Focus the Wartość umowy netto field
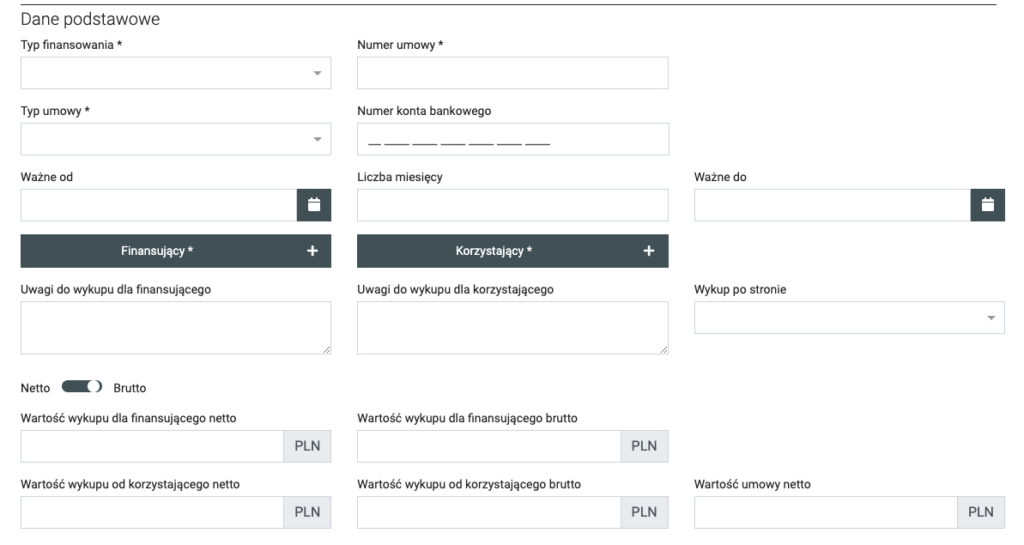The width and height of the screenshot is (1024, 545). coord(826,512)
